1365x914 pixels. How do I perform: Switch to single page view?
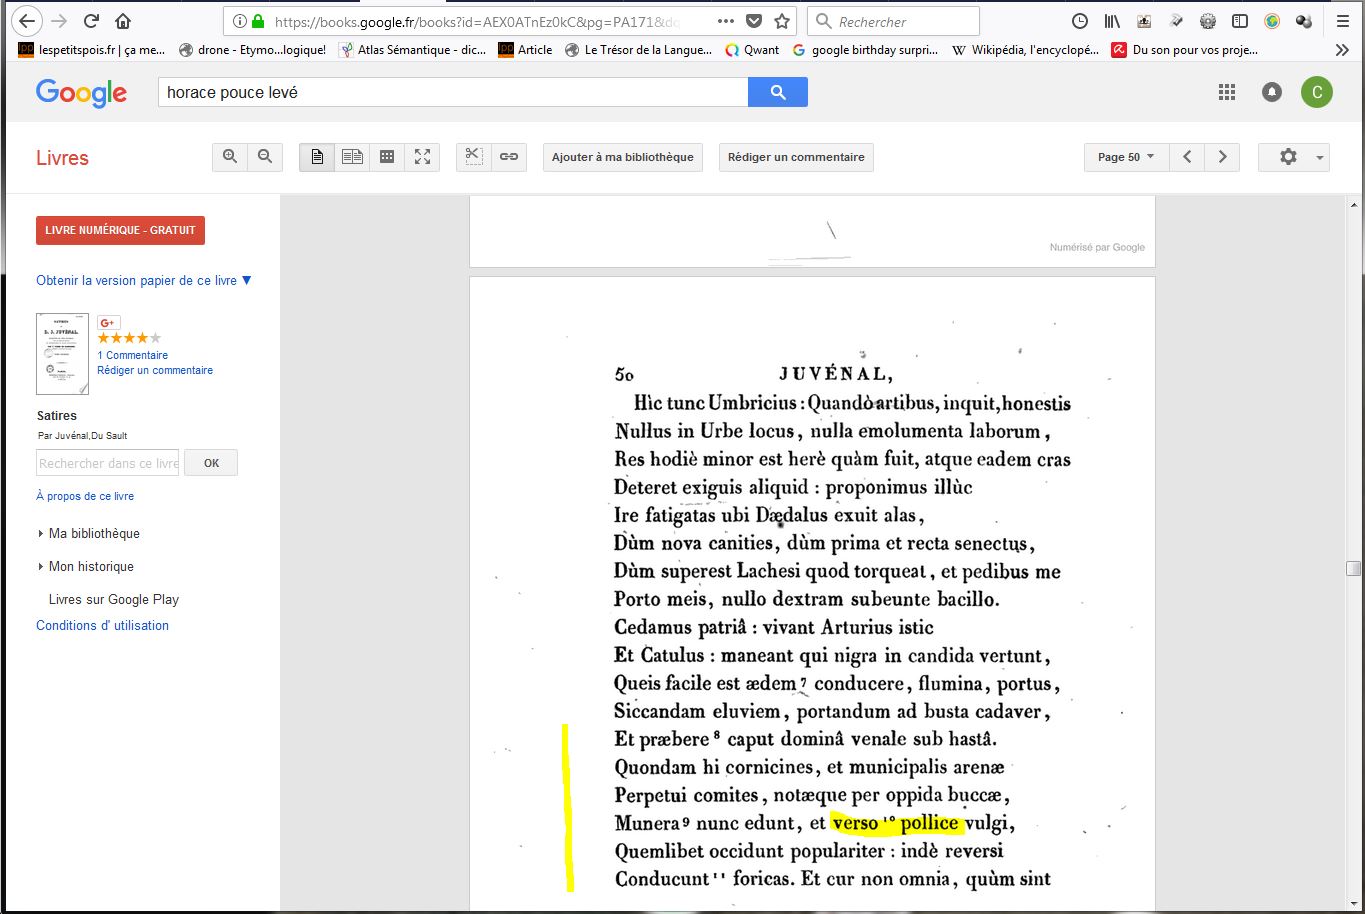[x=317, y=157]
